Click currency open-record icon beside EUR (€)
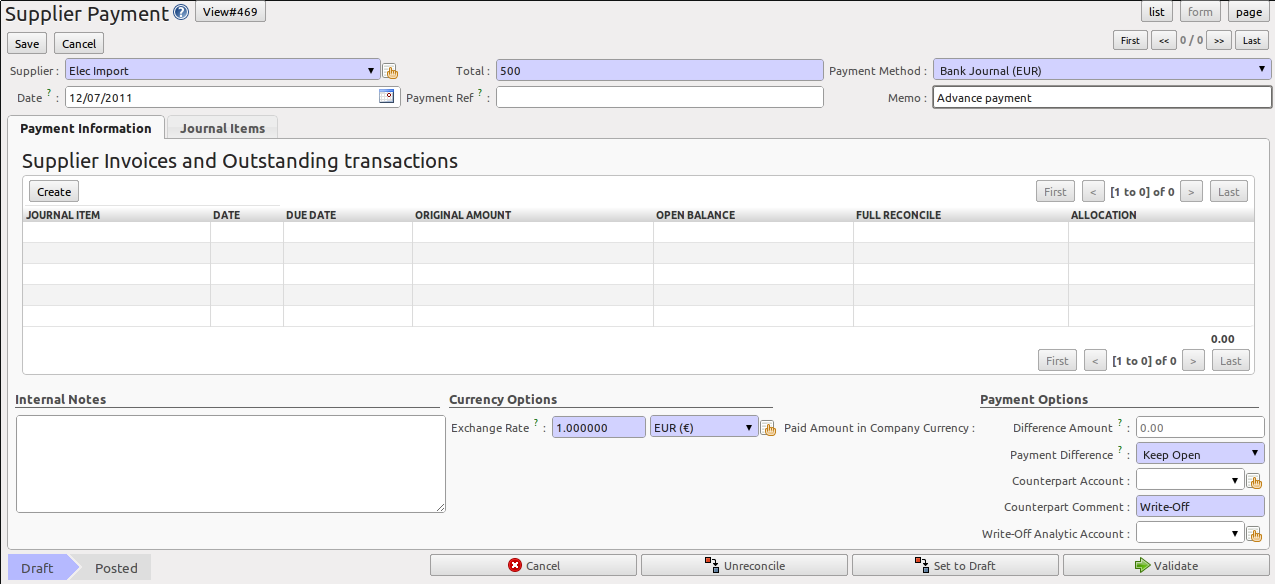Viewport: 1275px width, 584px height. pos(768,428)
